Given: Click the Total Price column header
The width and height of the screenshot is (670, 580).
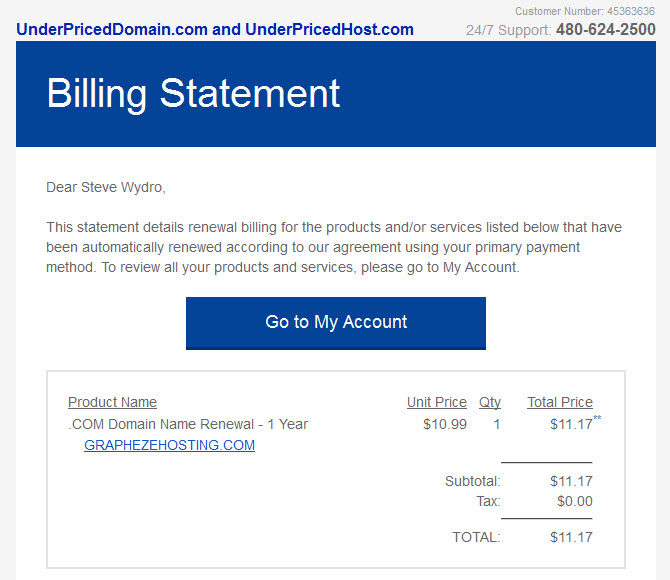Looking at the screenshot, I should coord(560,402).
